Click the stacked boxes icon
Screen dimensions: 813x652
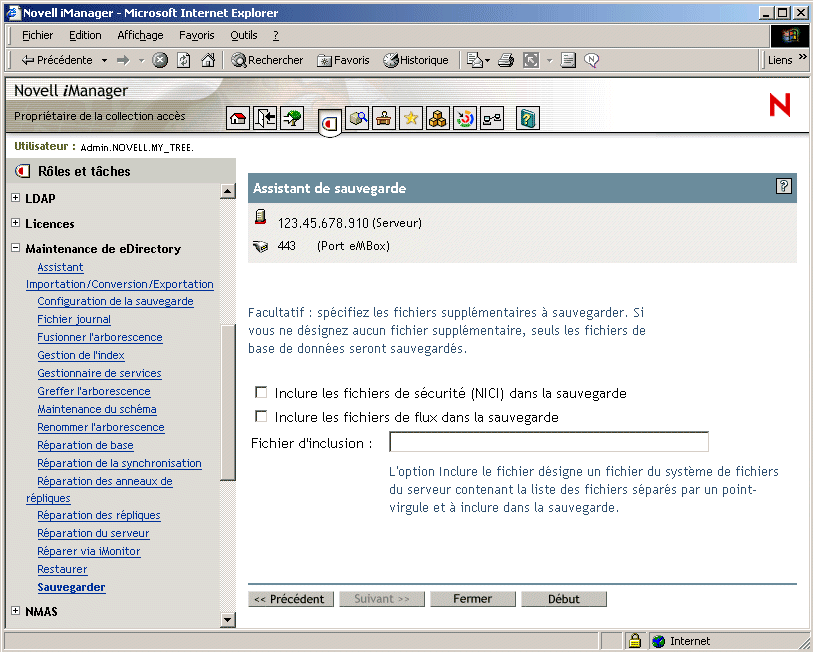click(x=438, y=118)
